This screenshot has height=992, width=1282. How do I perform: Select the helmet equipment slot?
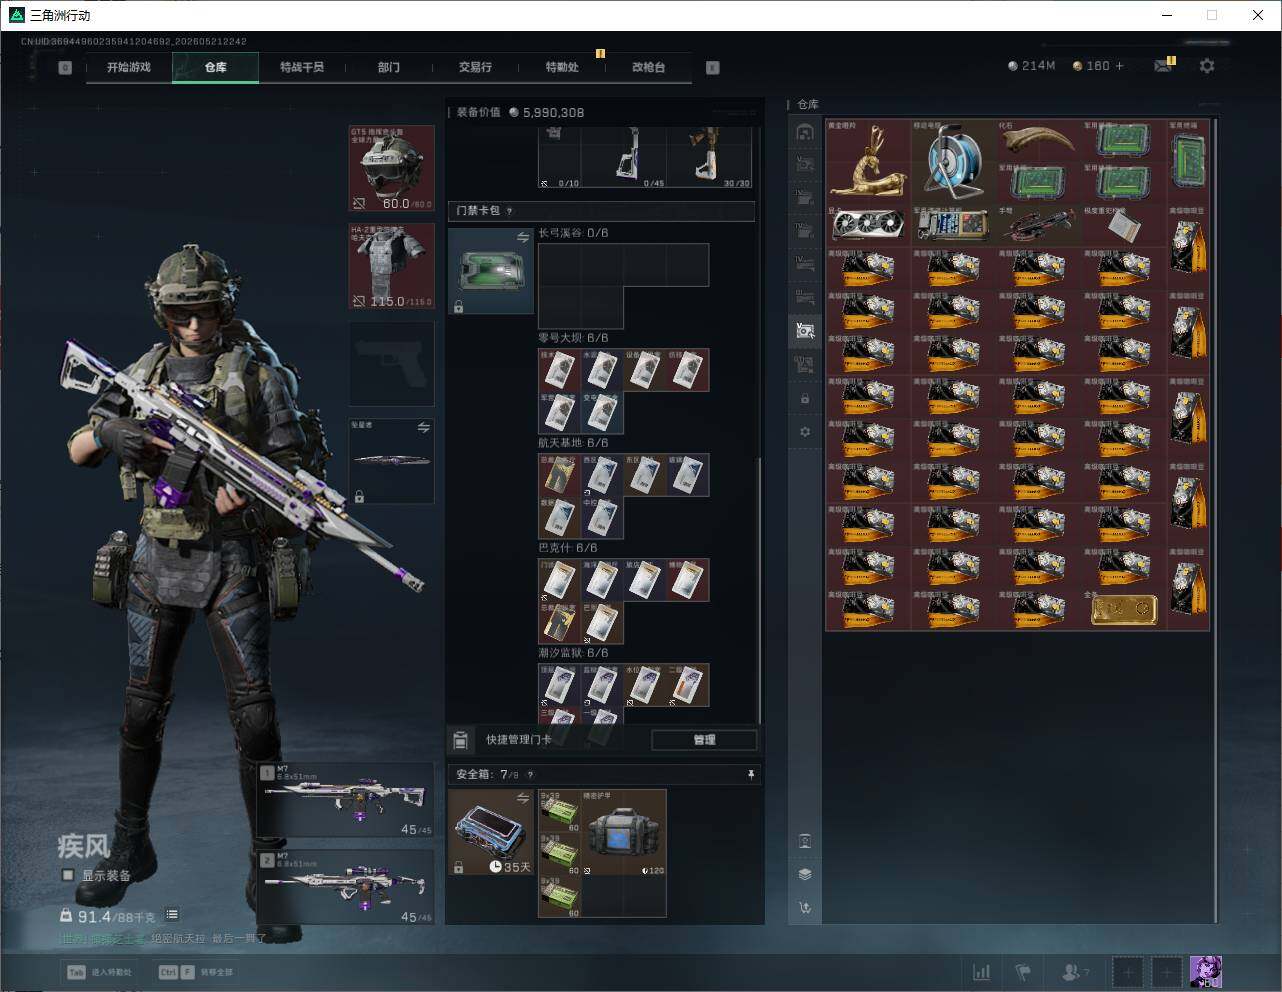391,168
